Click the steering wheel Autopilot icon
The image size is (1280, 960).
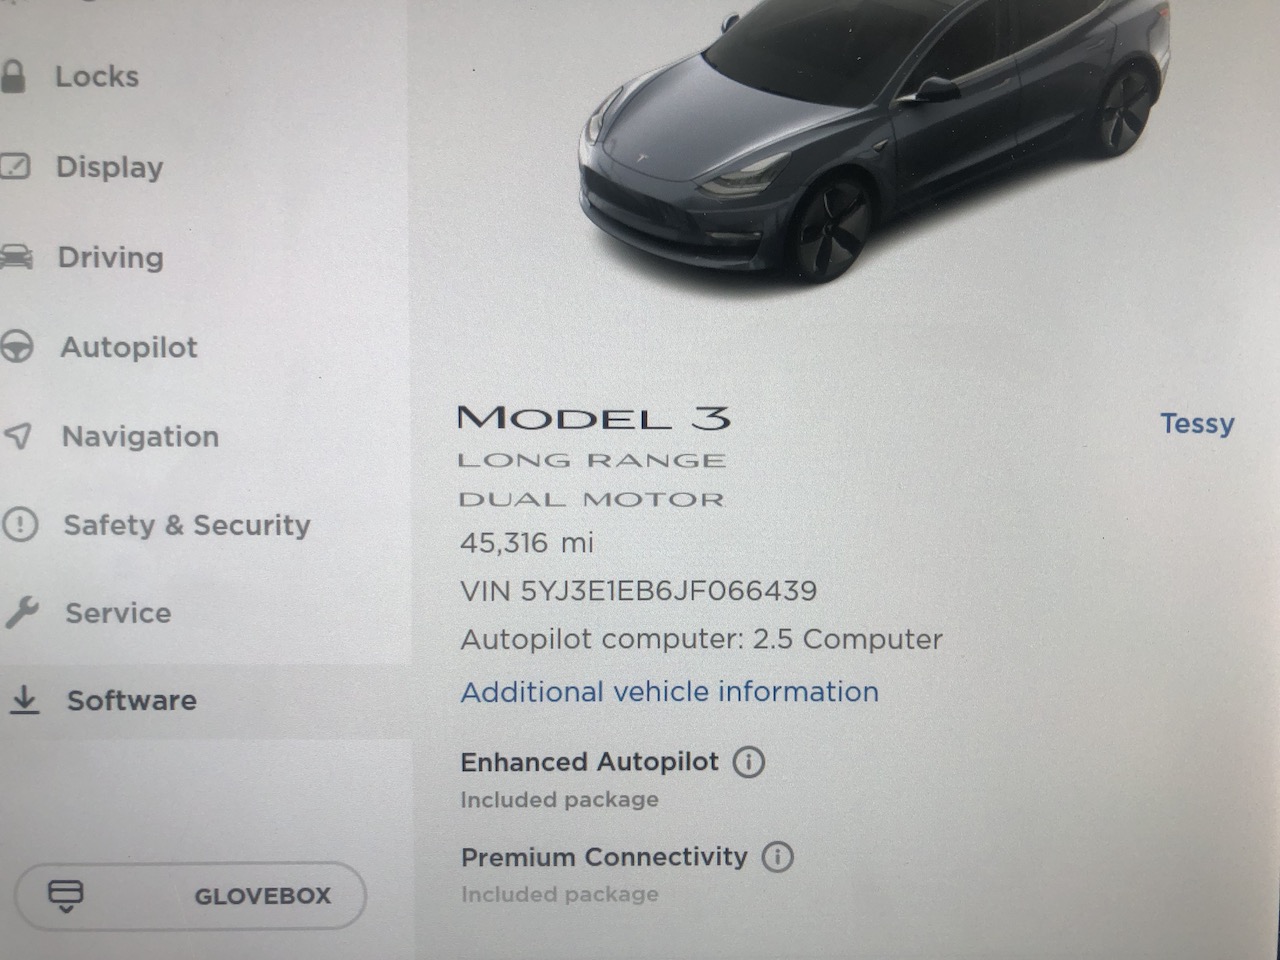click(x=17, y=347)
